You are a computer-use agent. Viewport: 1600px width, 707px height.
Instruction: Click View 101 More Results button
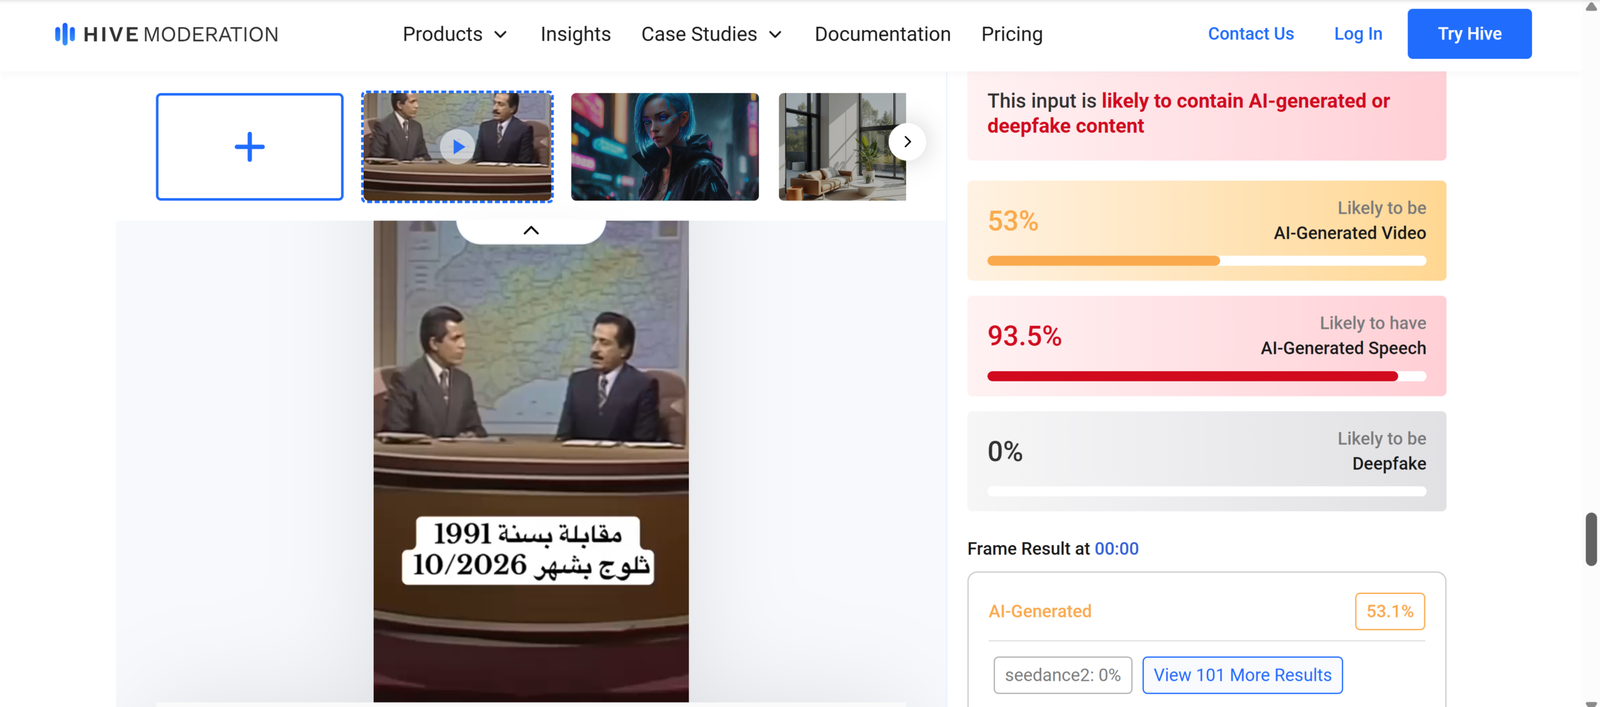click(1242, 675)
